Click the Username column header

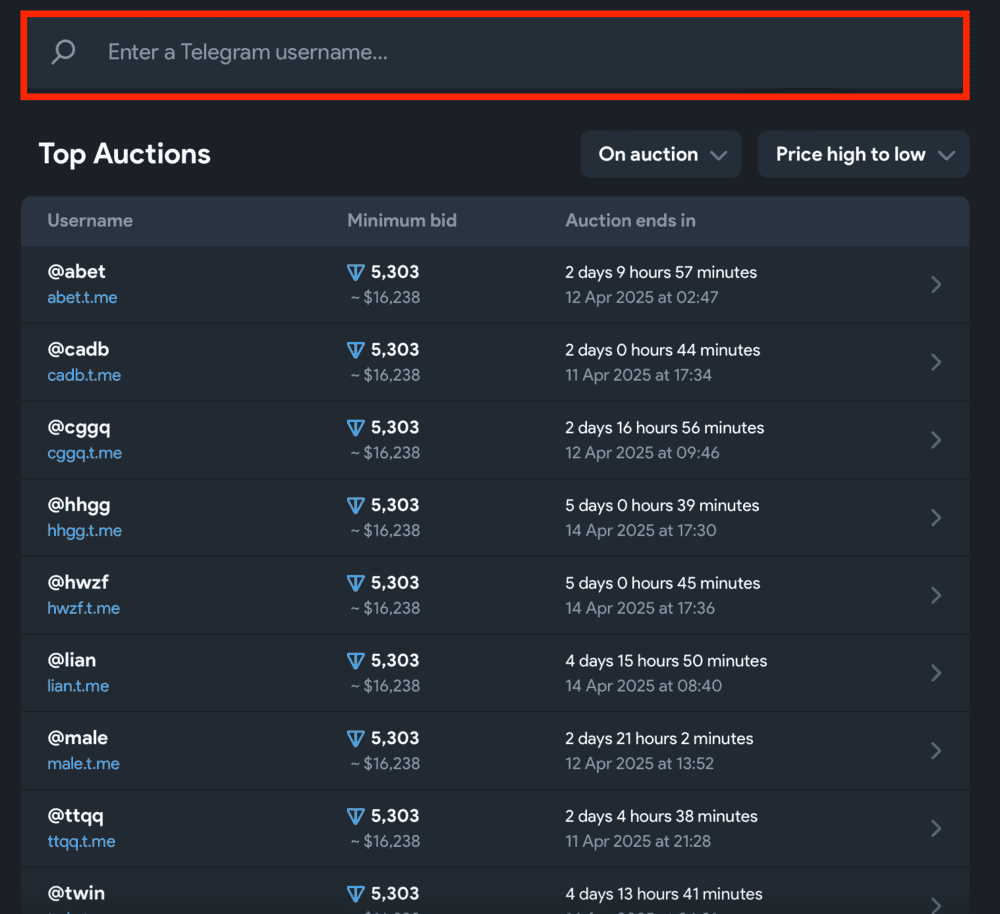click(x=90, y=221)
